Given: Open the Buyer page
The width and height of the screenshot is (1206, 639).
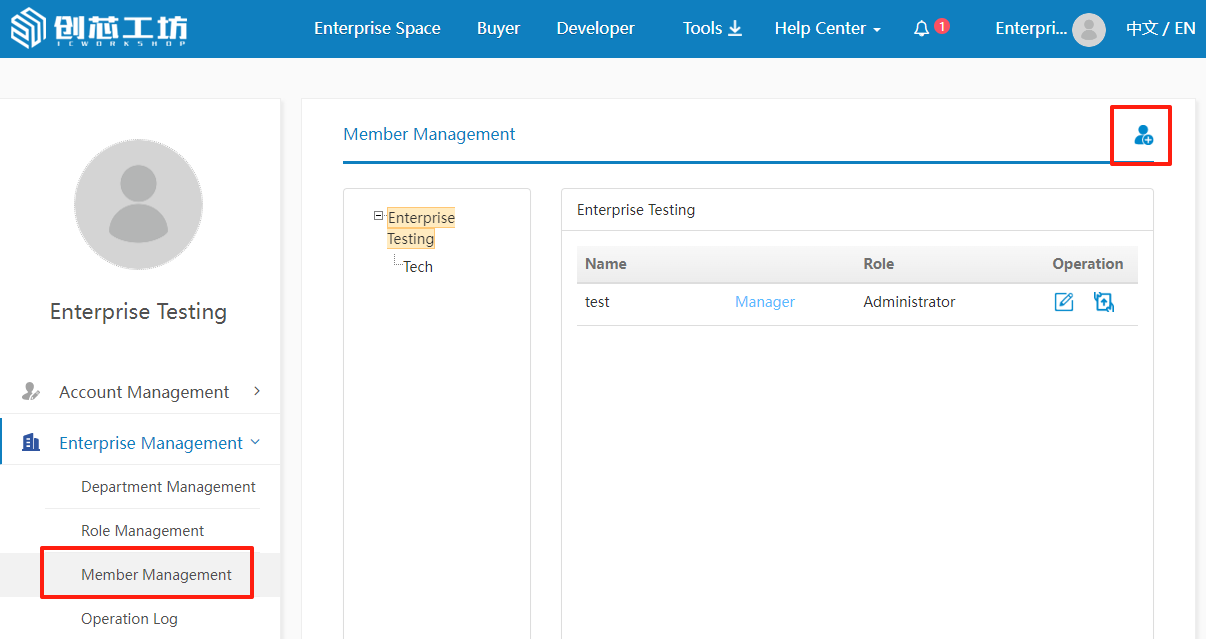Looking at the screenshot, I should (498, 29).
